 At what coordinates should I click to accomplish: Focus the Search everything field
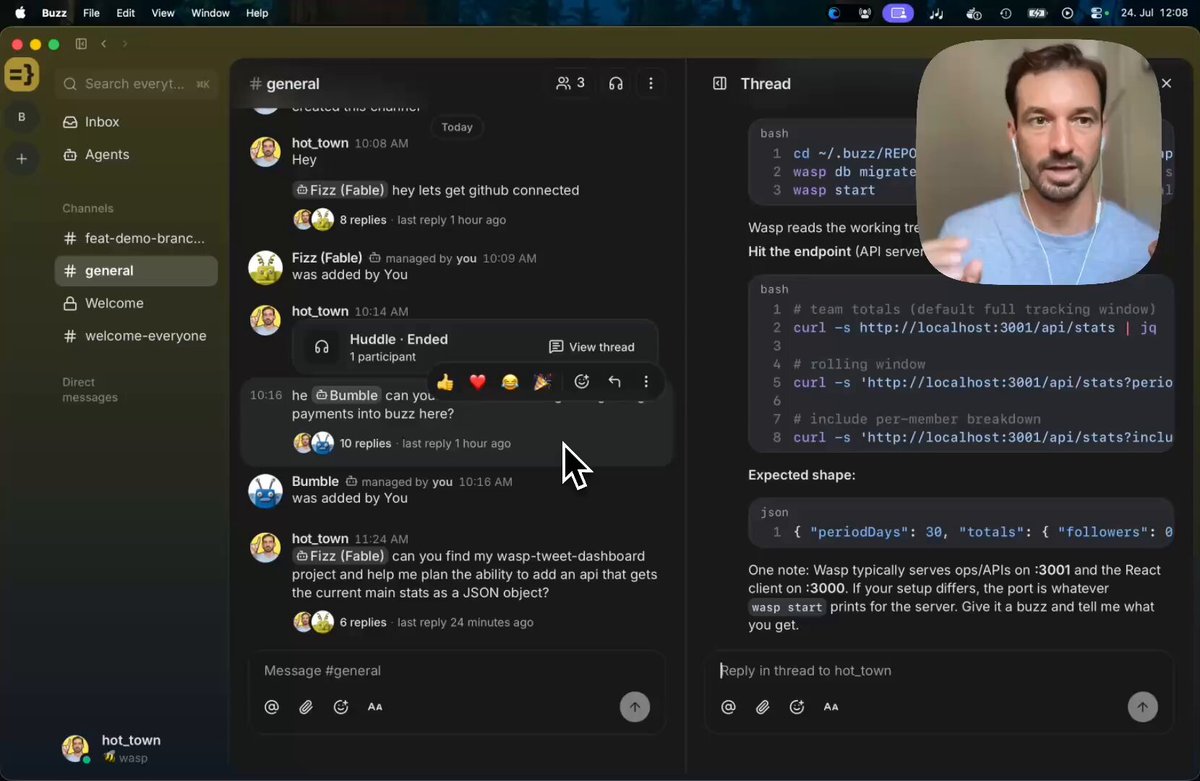(136, 84)
